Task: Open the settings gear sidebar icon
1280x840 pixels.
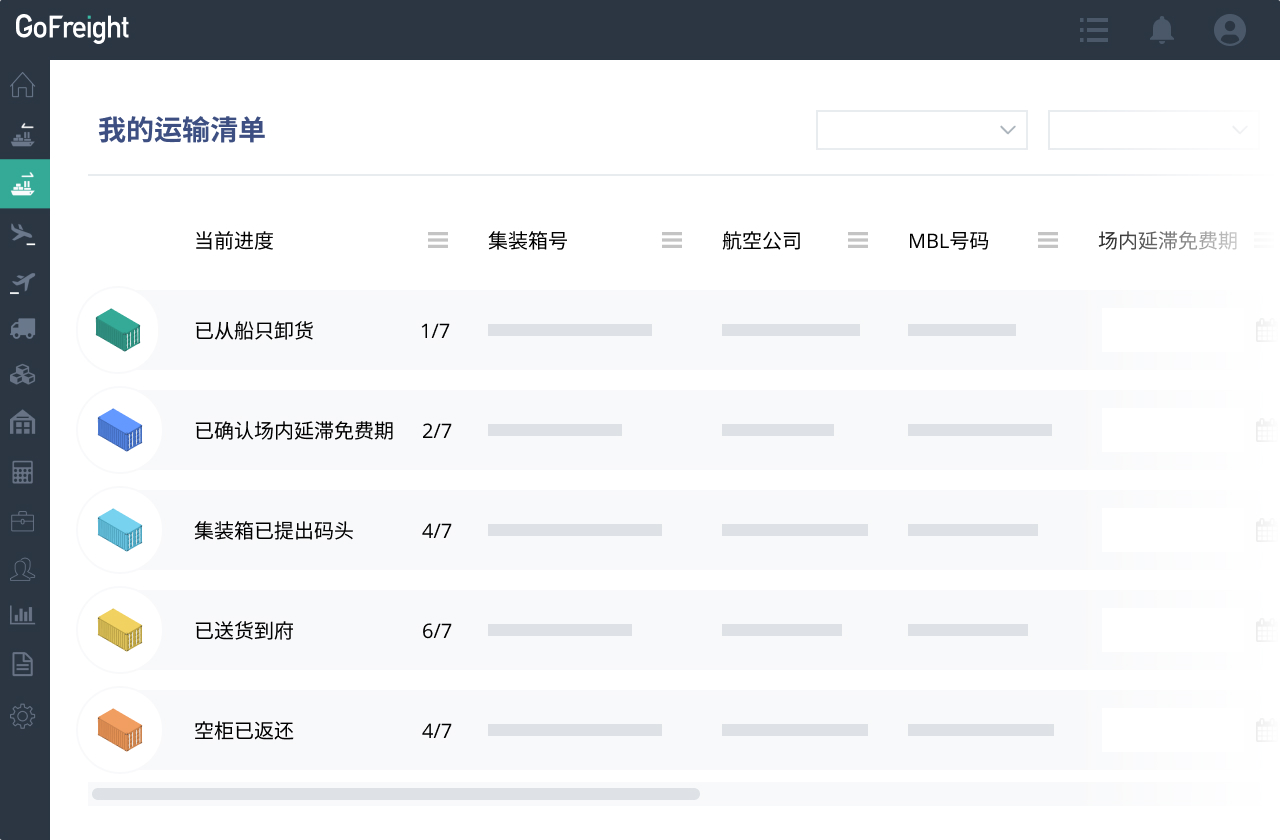Action: [x=23, y=716]
